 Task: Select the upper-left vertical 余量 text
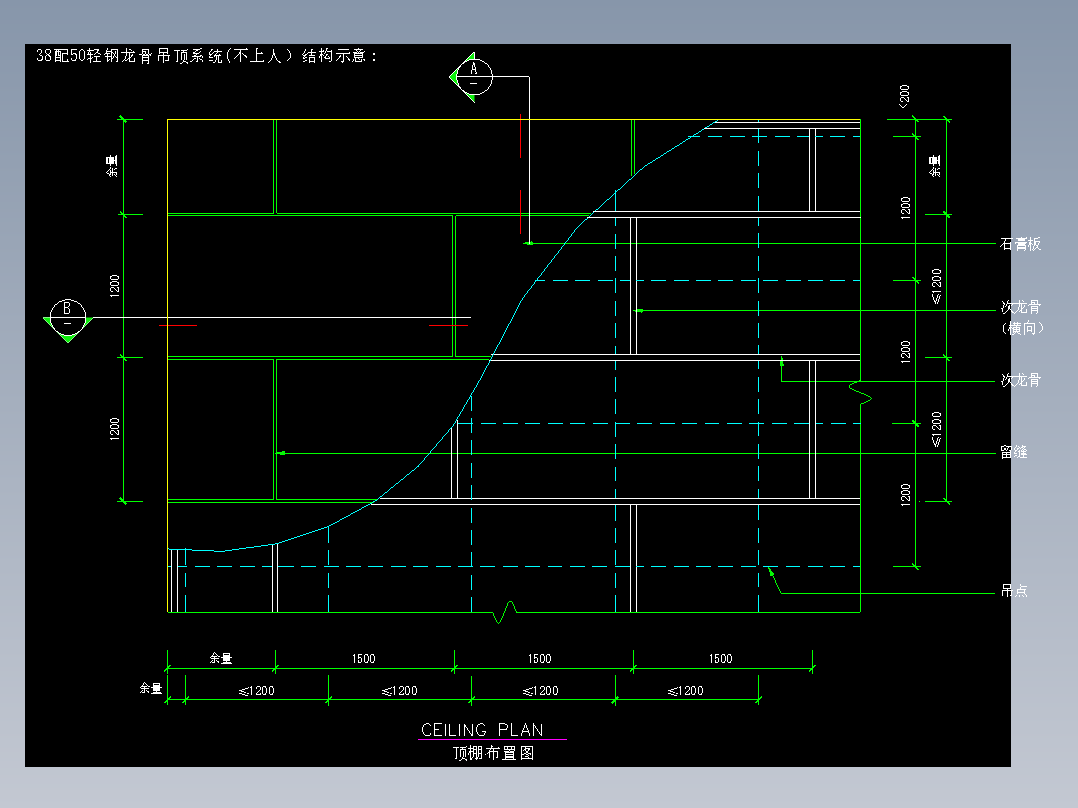pyautogui.click(x=112, y=166)
